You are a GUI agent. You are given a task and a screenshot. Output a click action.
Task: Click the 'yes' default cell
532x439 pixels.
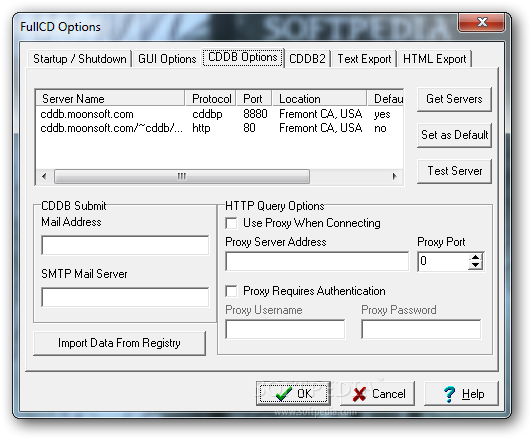click(382, 115)
